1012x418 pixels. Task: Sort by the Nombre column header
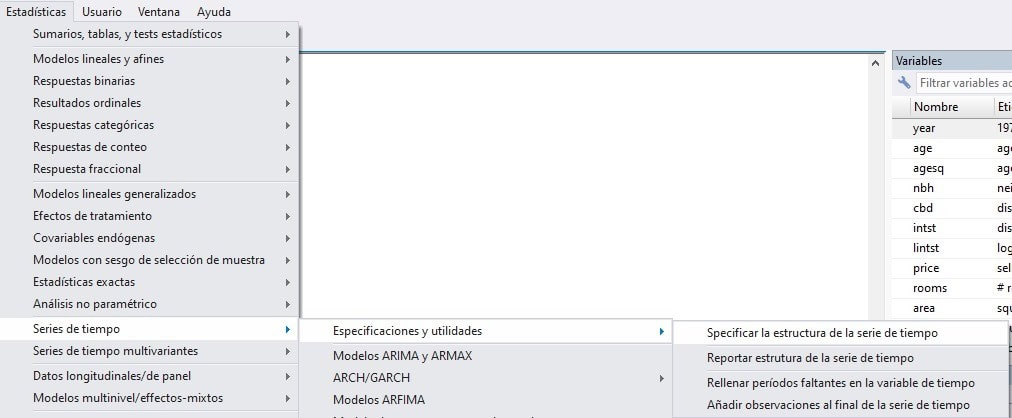936,107
